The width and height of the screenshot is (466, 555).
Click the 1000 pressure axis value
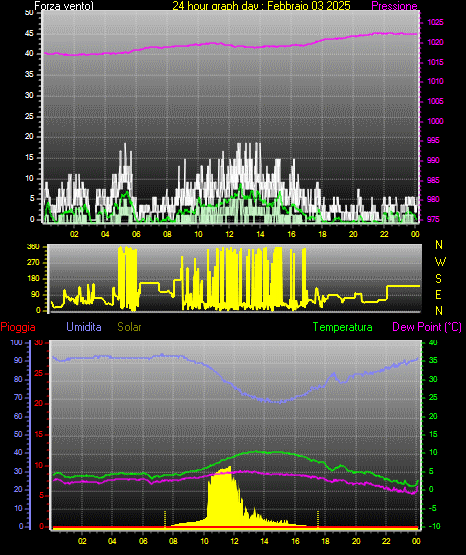tap(435, 121)
